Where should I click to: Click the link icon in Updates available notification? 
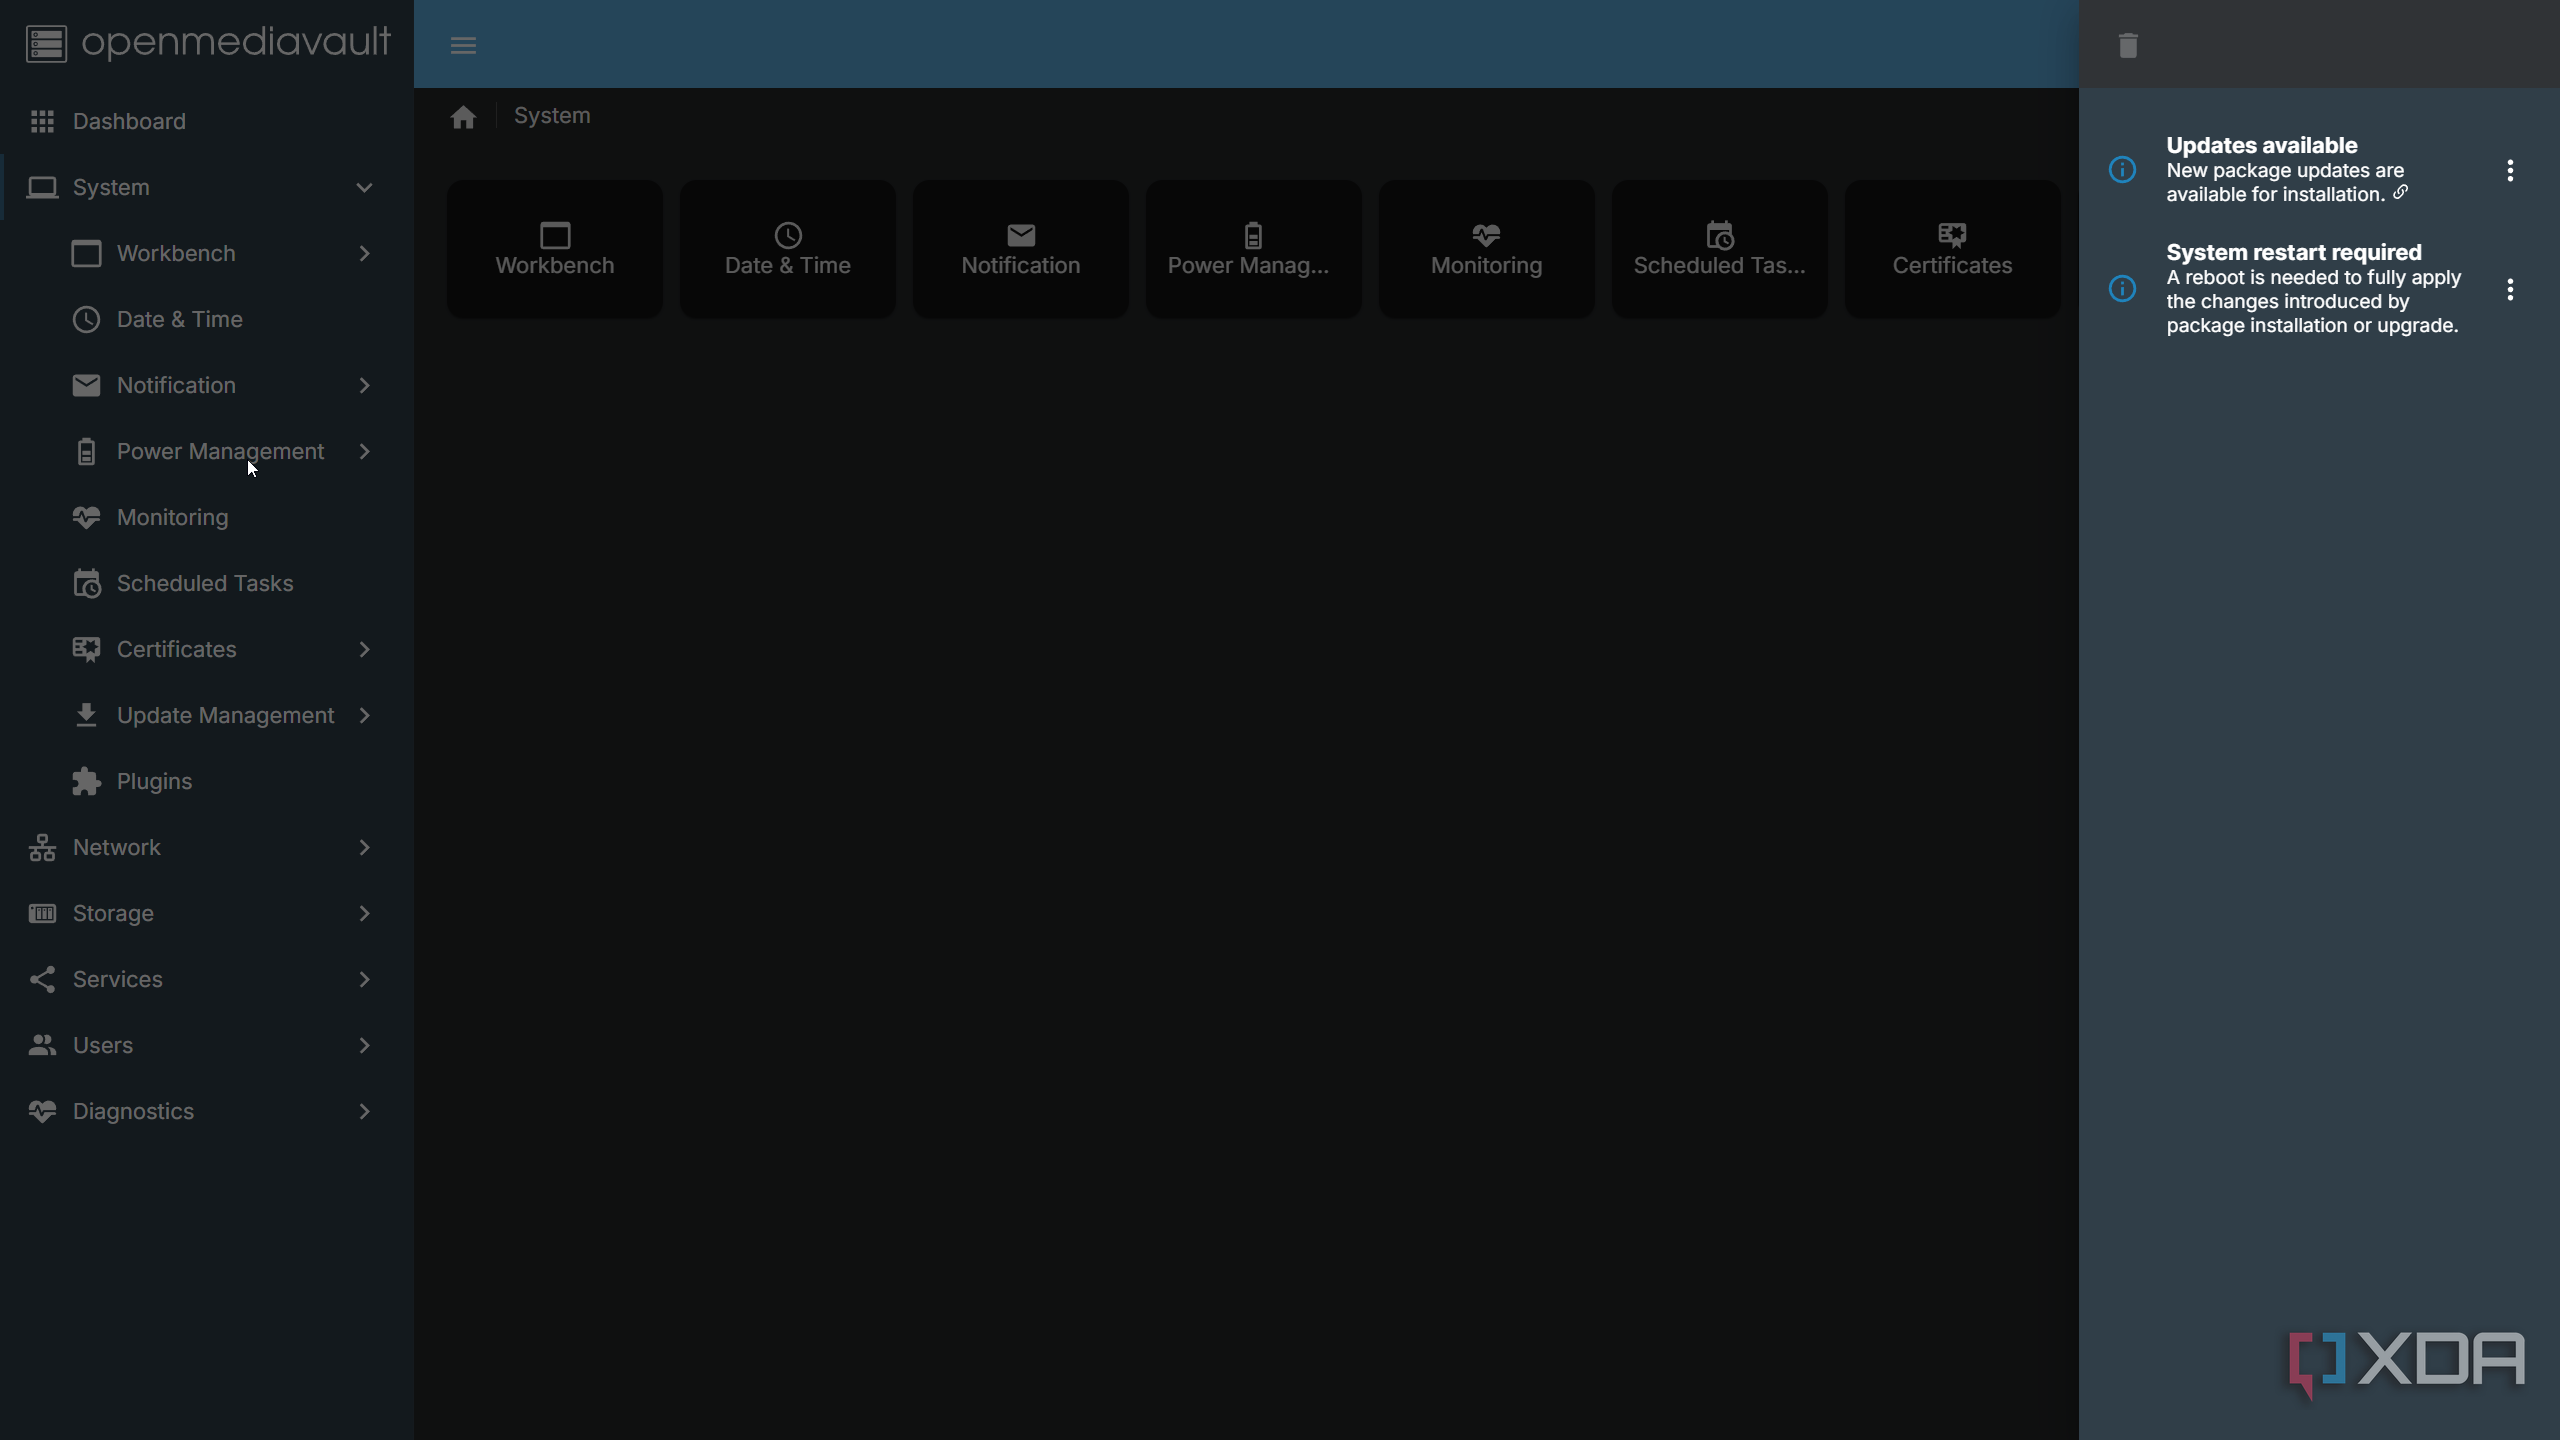(x=2400, y=192)
